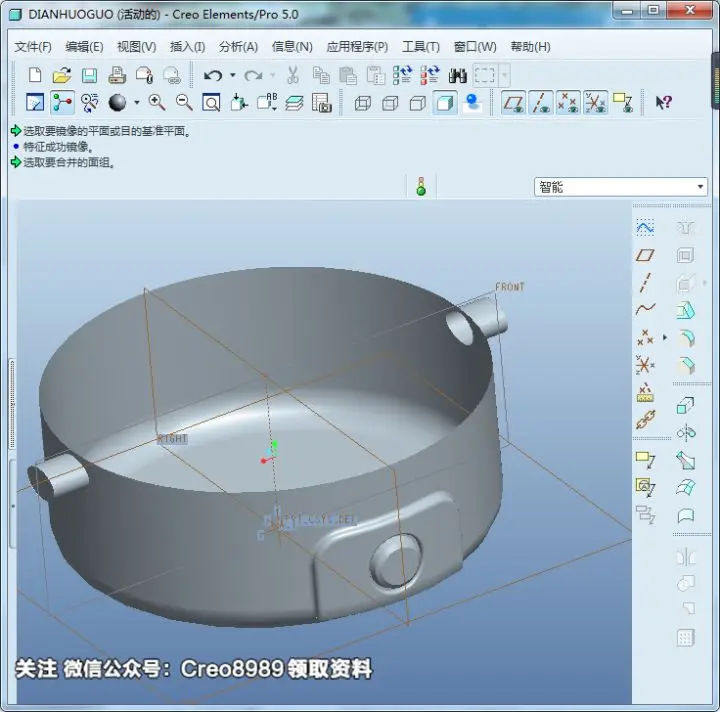Click the Zoom In magnifier icon
720x712 pixels.
(x=157, y=102)
